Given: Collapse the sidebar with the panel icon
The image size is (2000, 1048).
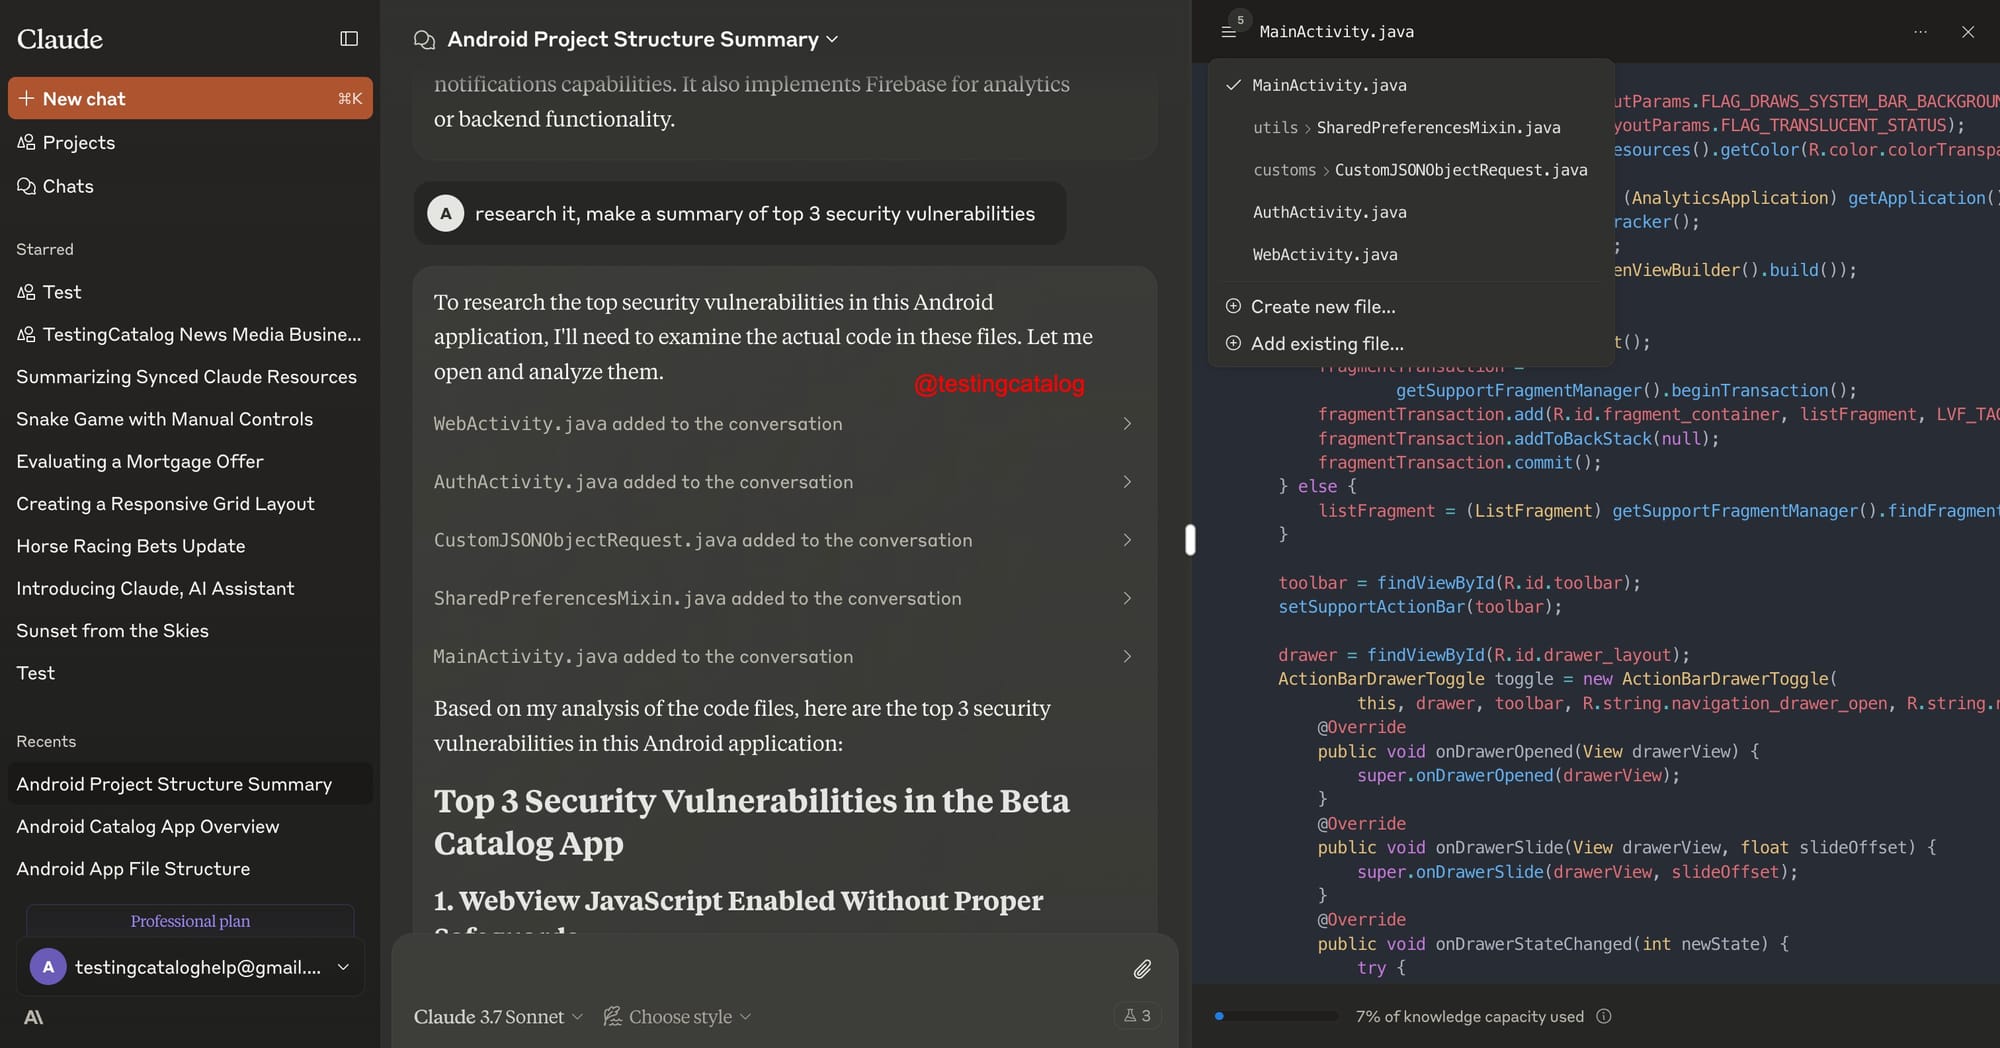Looking at the screenshot, I should coord(349,39).
